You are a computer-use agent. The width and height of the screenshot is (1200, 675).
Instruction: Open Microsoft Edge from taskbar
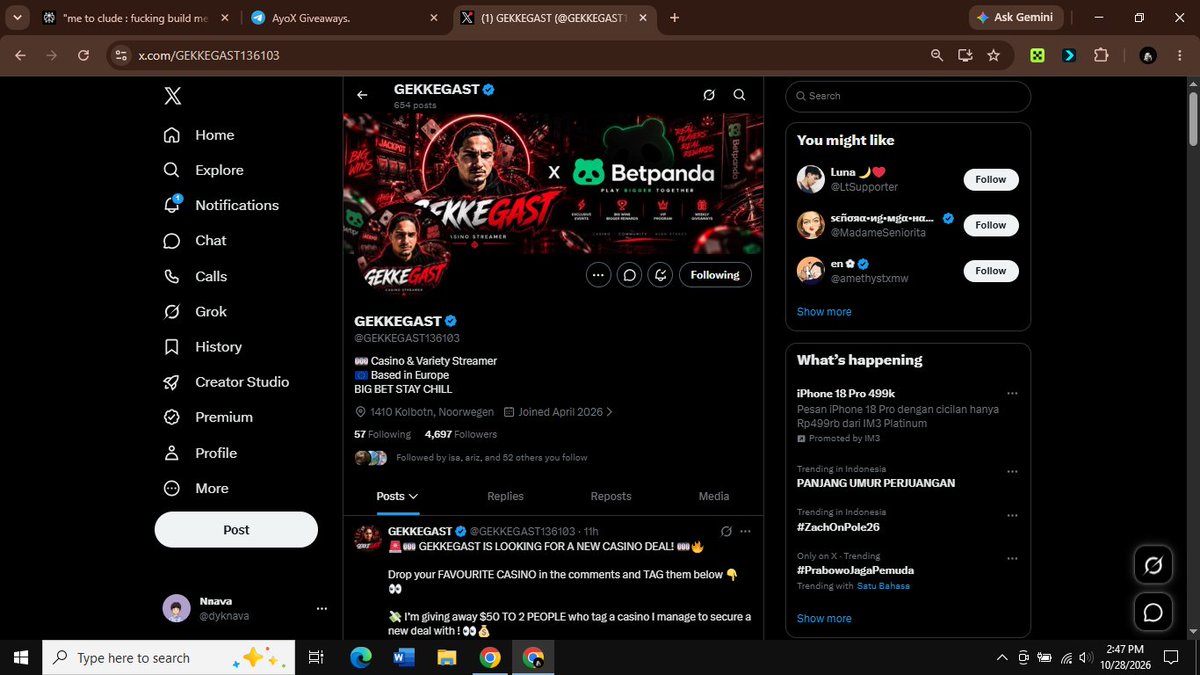[x=361, y=657]
